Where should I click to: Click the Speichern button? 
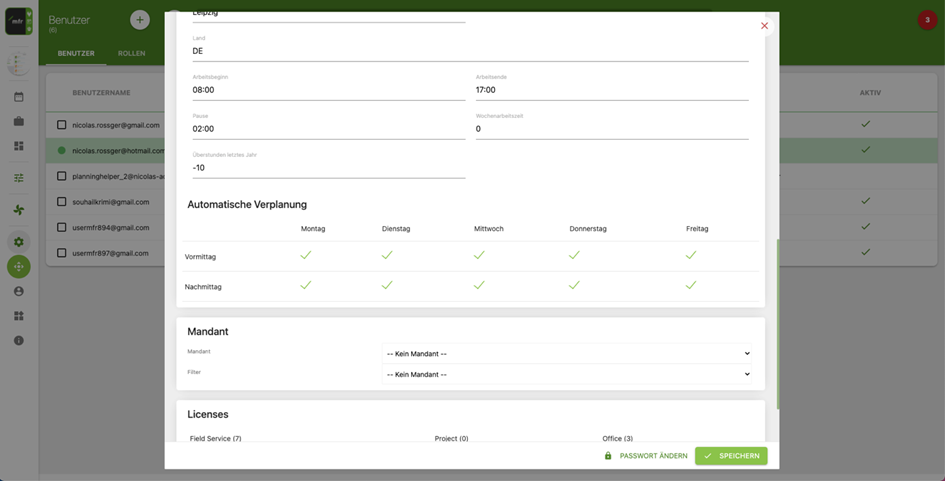731,456
